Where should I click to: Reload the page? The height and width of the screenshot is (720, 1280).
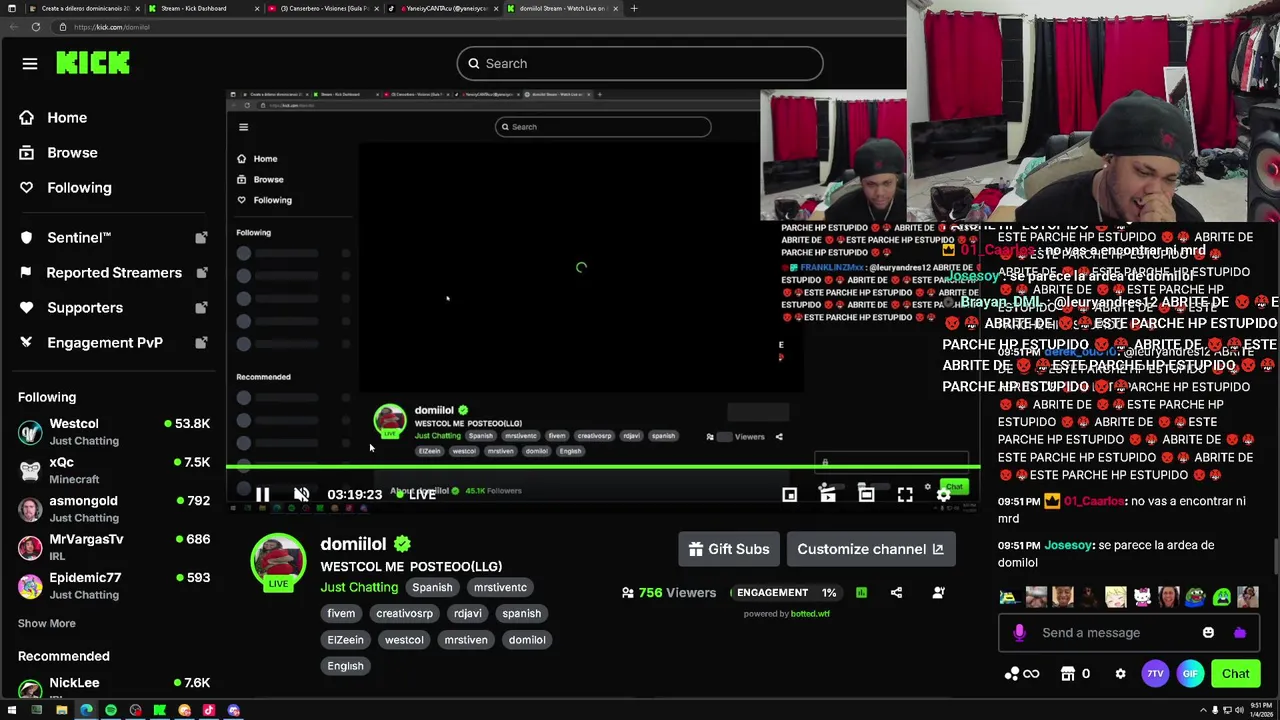tap(36, 27)
